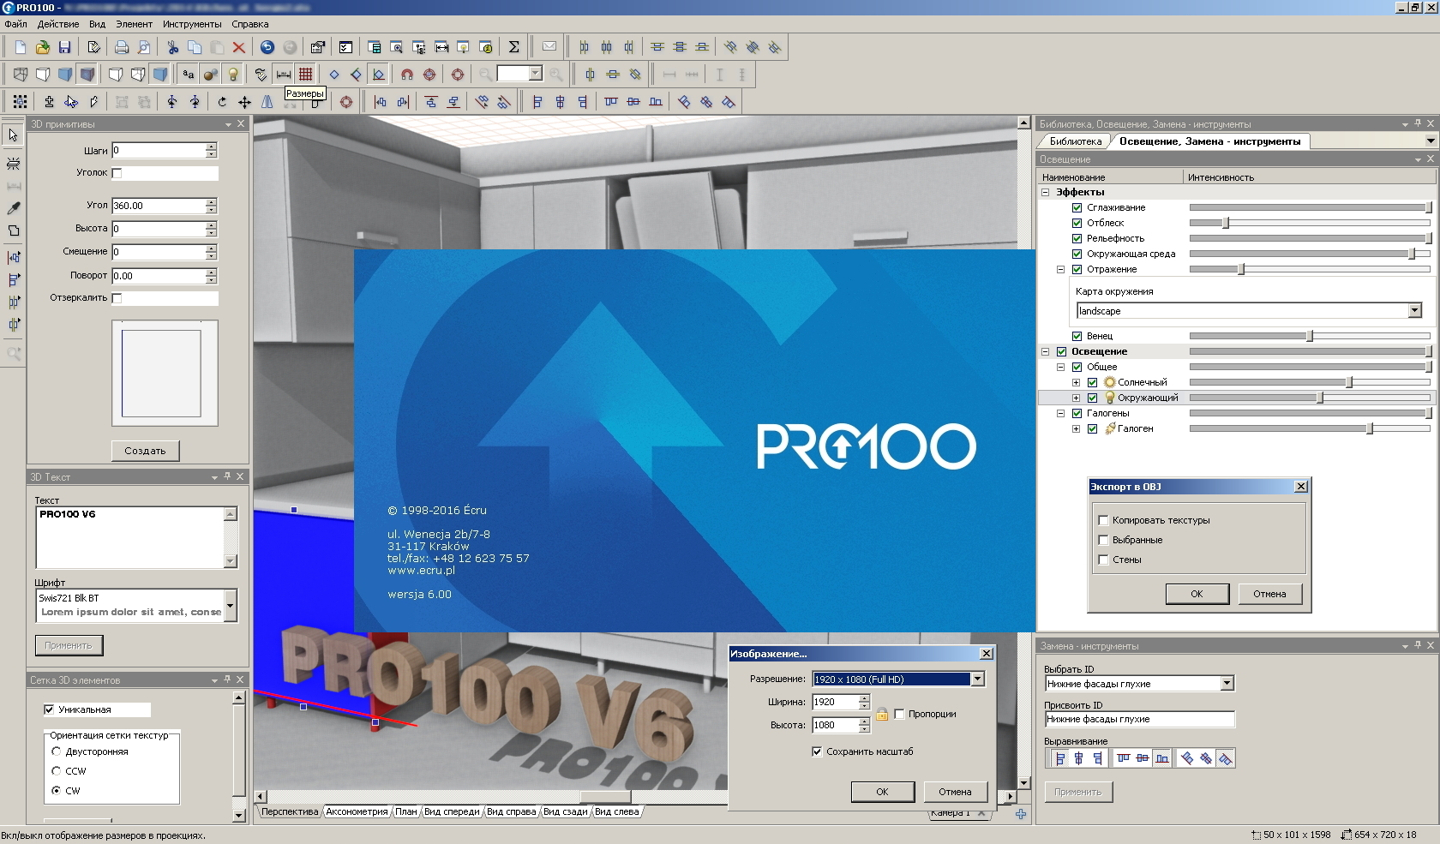Click Отмена in the Экспорт в OBJ dialog
The height and width of the screenshot is (844, 1440).
tap(1270, 594)
